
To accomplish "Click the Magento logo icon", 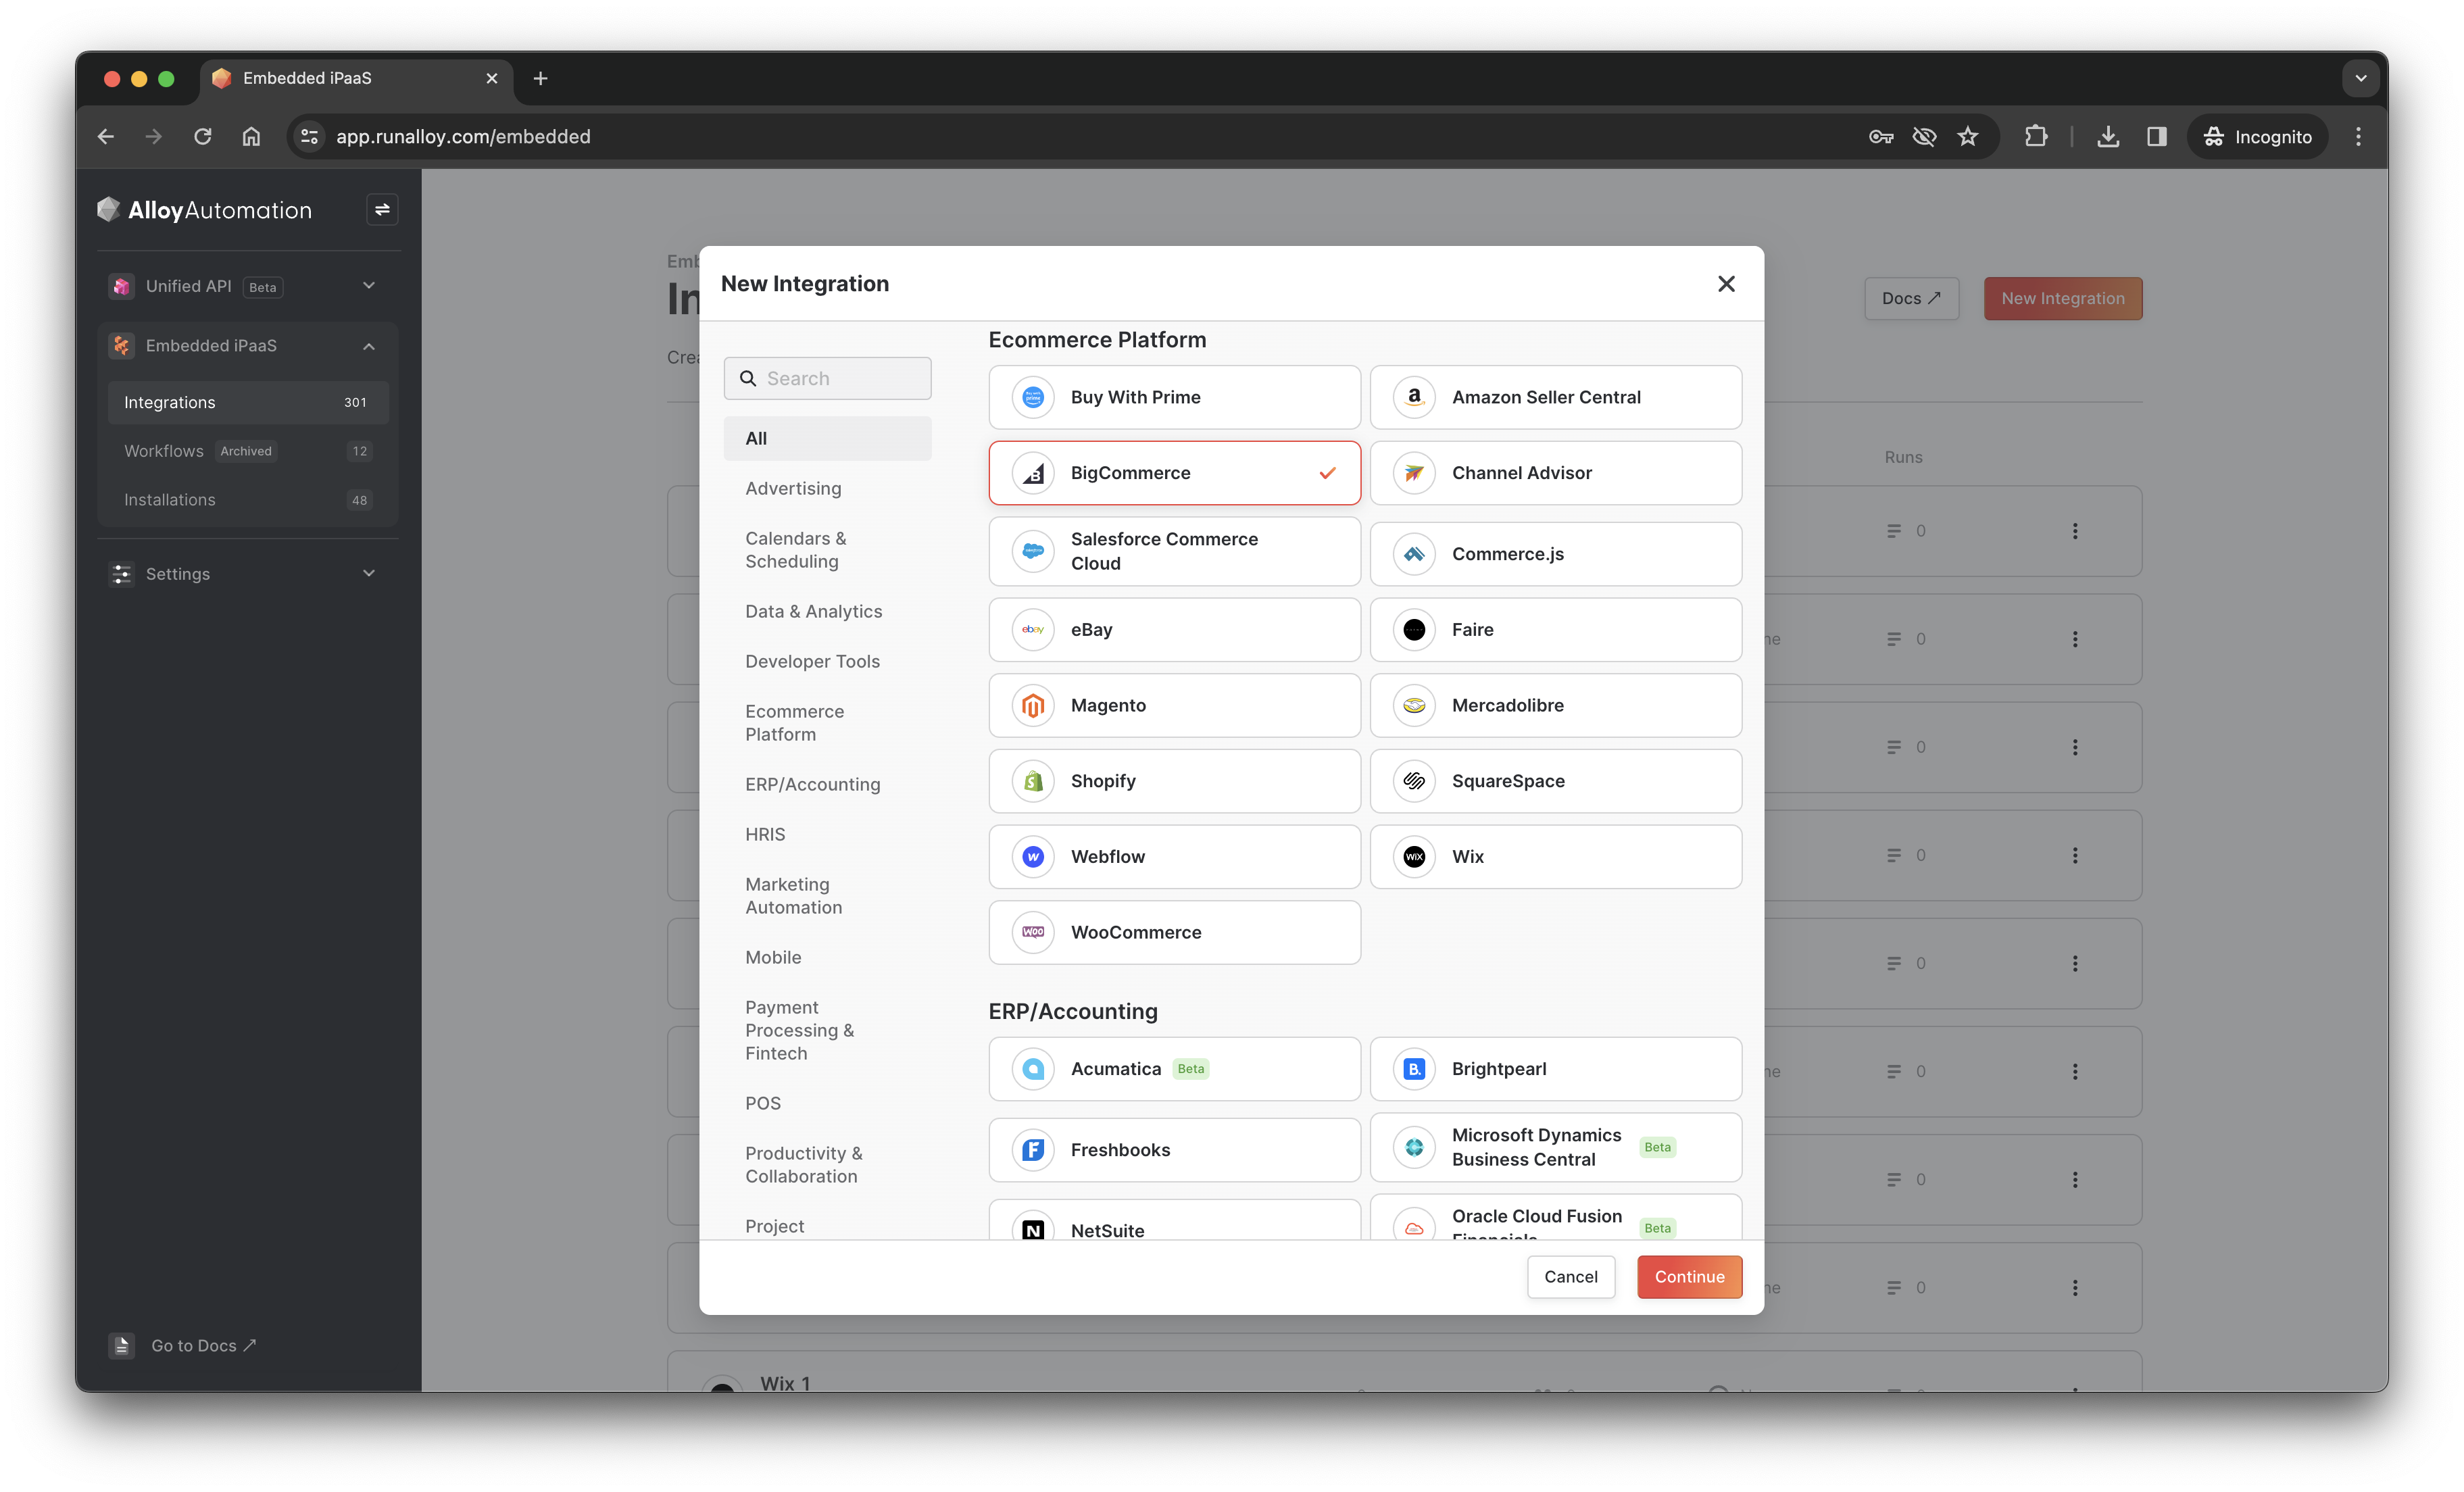I will click(1033, 705).
